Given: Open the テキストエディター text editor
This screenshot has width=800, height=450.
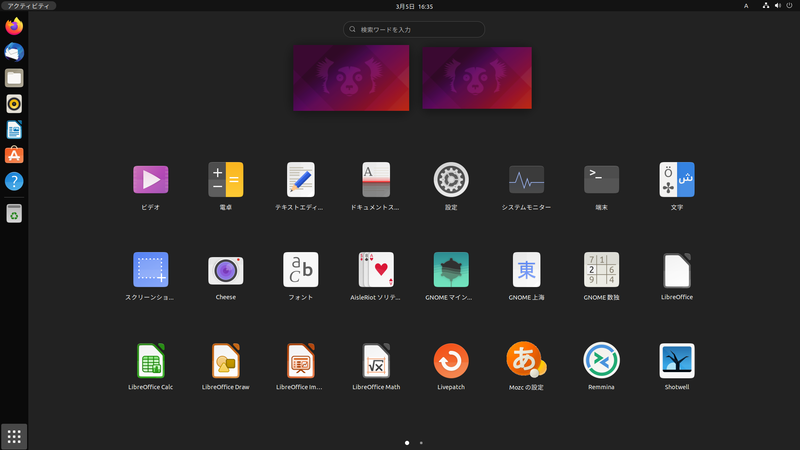Looking at the screenshot, I should tap(301, 180).
